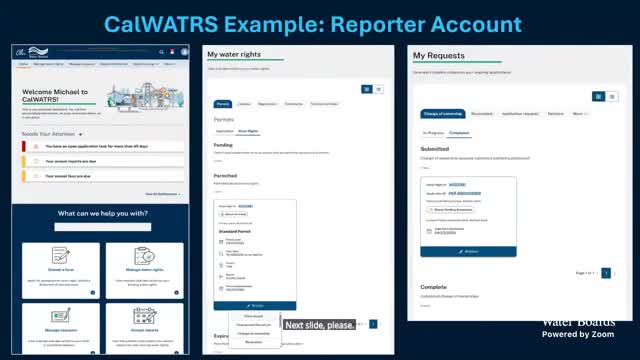Open the Submit a form card title
Image resolution: width=640 pixels, height=360 pixels.
(x=61, y=270)
